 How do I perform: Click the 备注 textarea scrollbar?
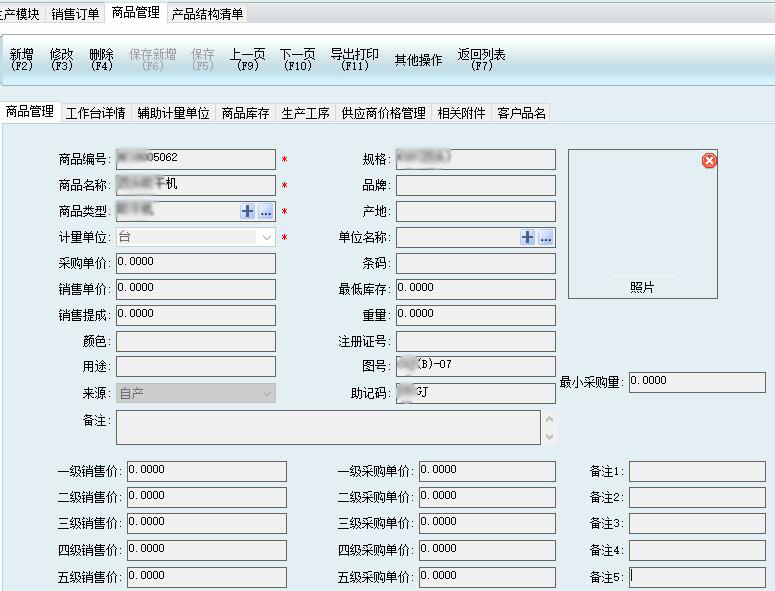coord(548,428)
